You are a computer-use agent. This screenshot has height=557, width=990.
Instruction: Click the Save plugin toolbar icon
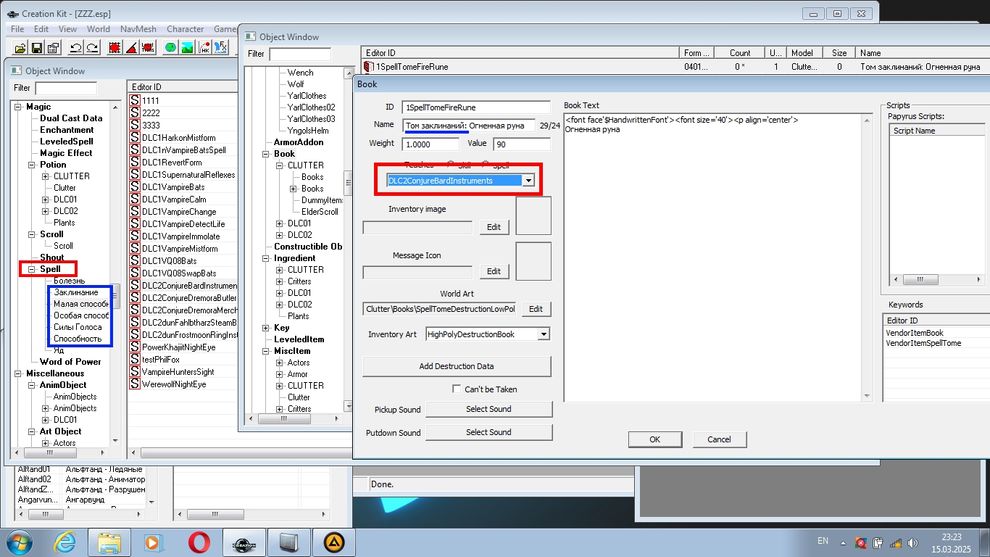(x=38, y=47)
